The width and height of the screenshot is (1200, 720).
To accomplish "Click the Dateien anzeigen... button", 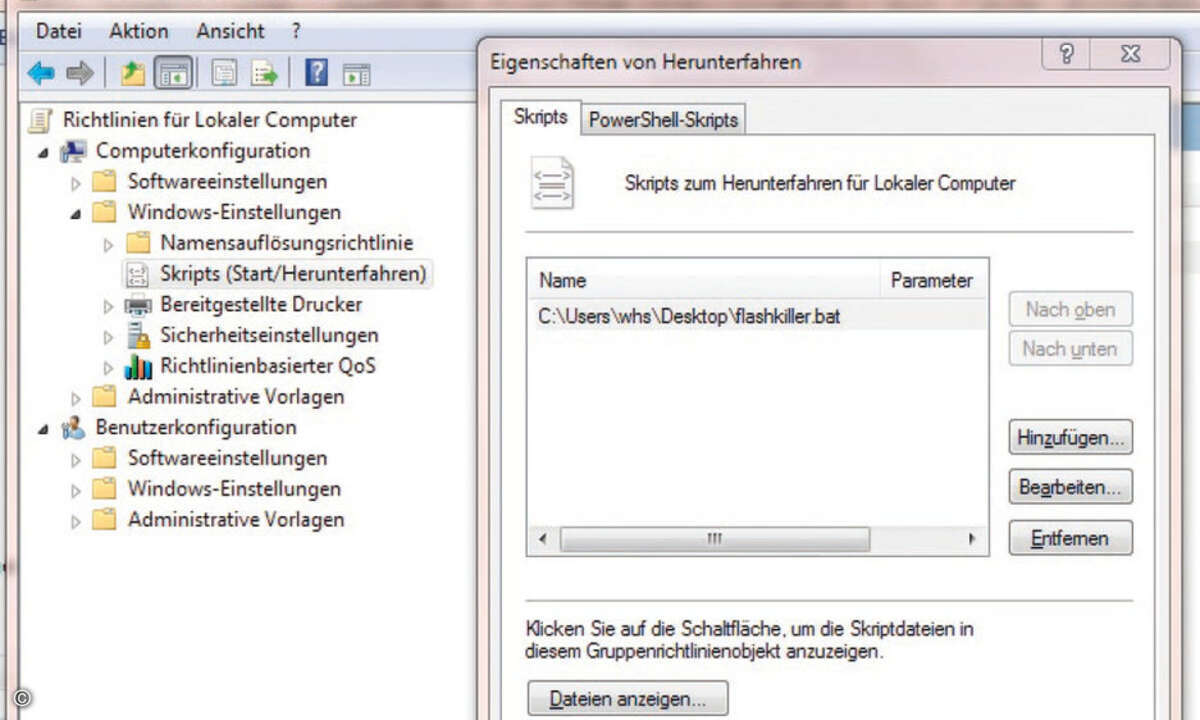I will click(x=628, y=700).
